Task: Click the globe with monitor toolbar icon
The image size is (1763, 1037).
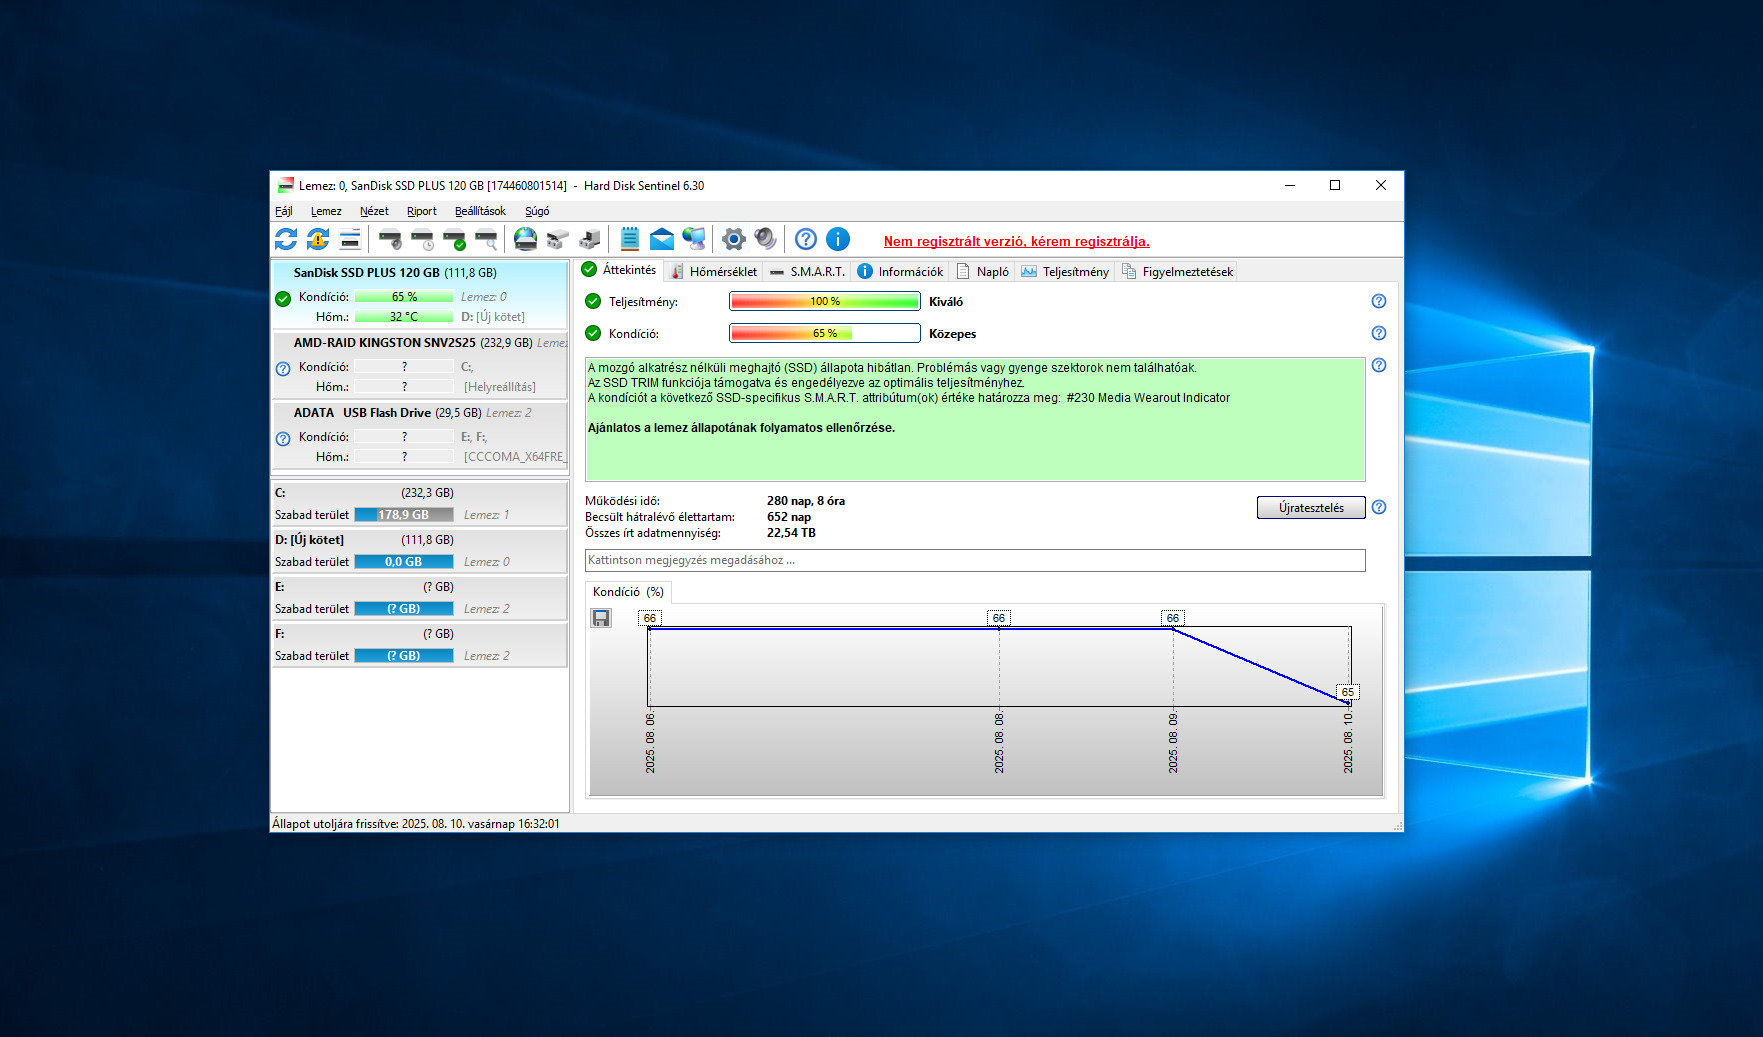Action: point(694,239)
